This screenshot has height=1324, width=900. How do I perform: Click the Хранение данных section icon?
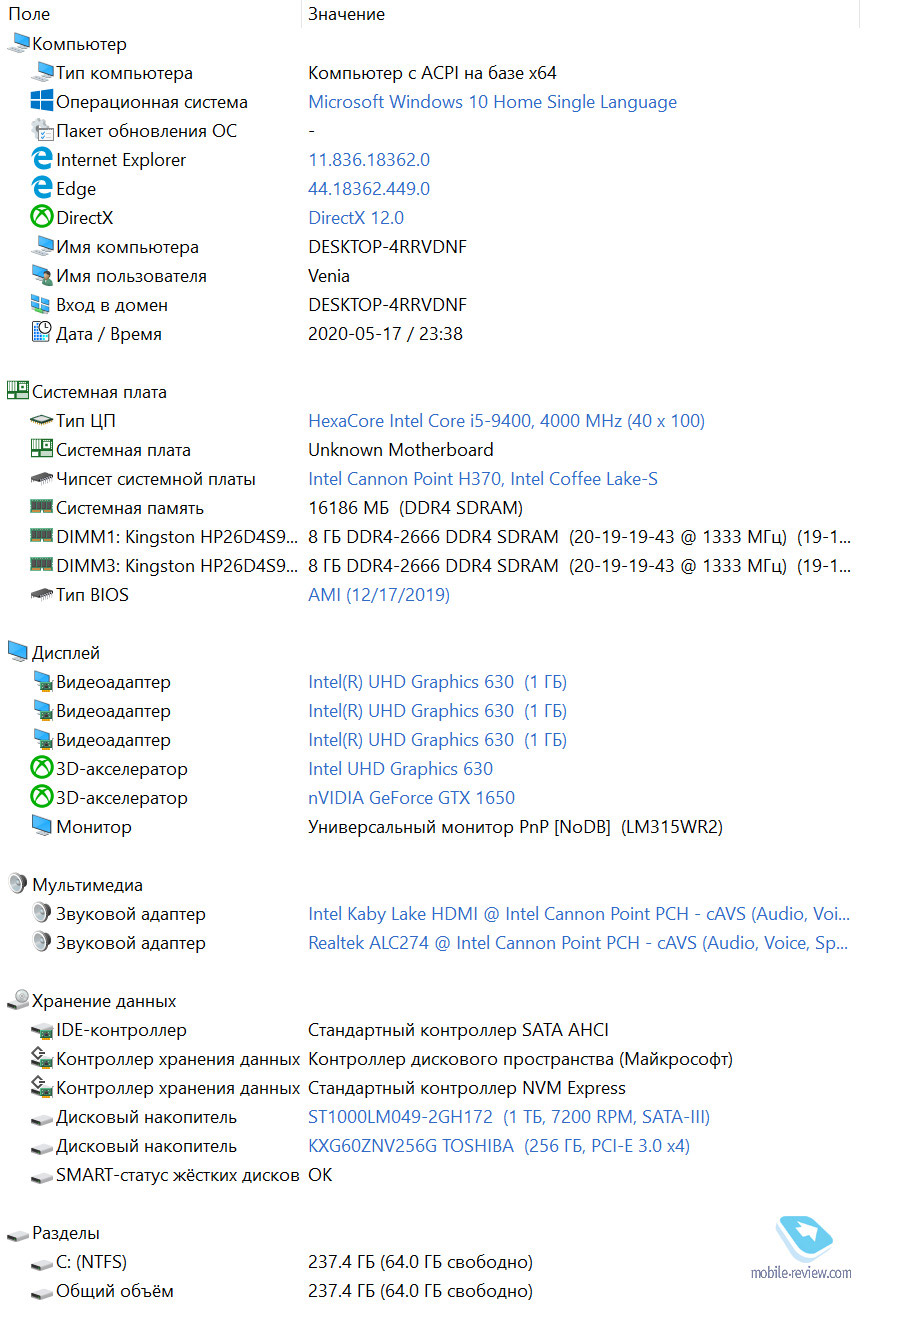(x=18, y=1000)
